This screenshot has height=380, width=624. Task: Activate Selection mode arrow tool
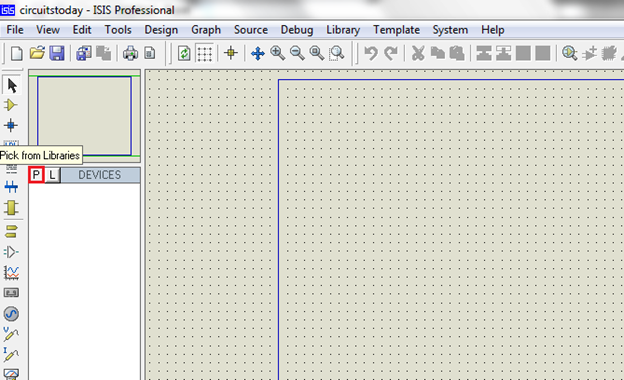[12, 85]
